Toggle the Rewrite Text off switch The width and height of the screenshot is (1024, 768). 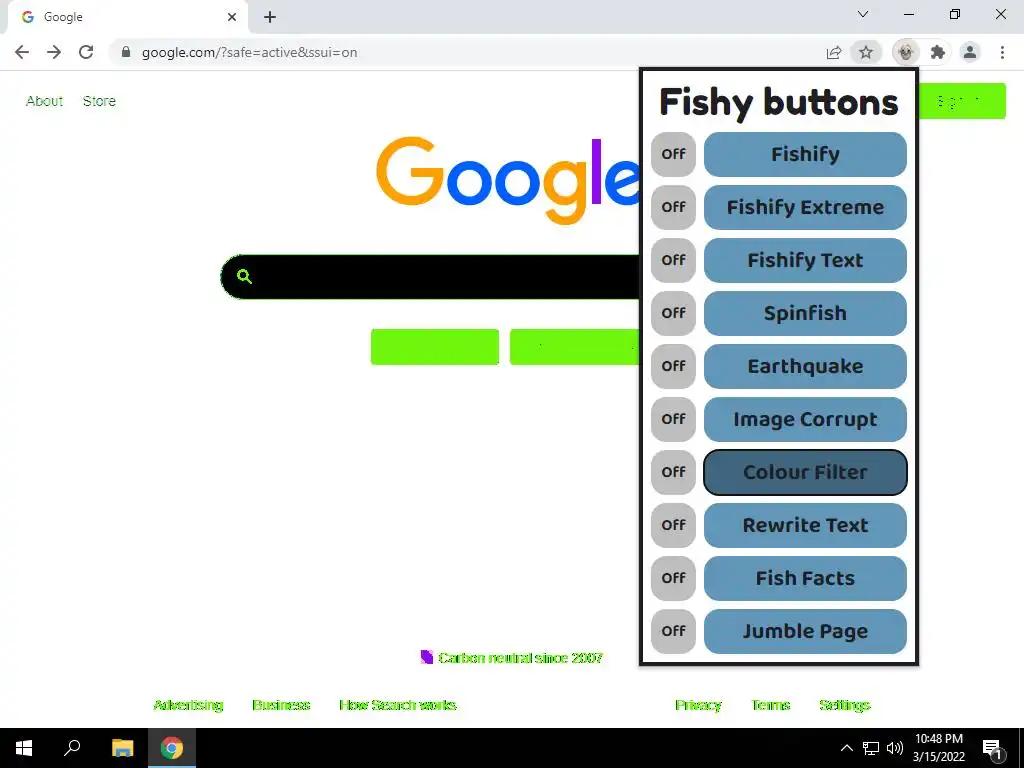(673, 525)
